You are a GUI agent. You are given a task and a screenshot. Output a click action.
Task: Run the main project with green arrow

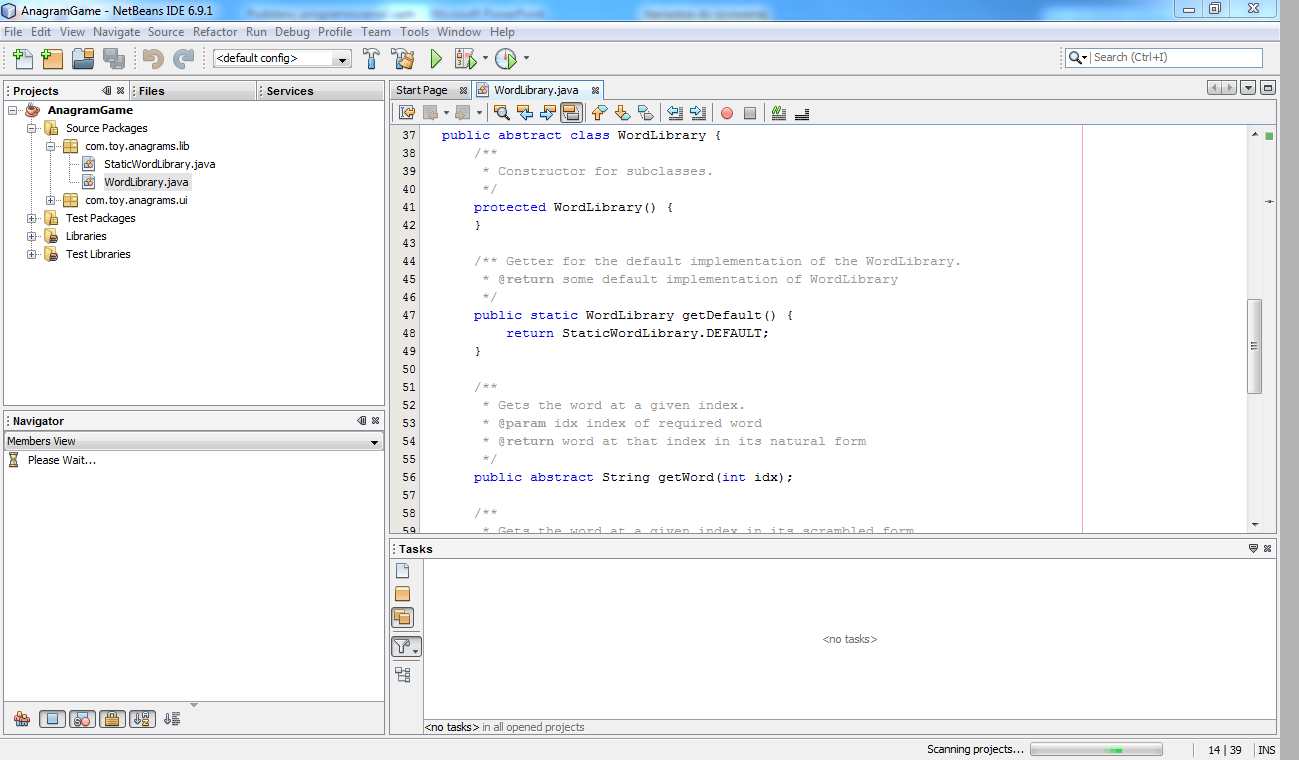click(x=436, y=58)
